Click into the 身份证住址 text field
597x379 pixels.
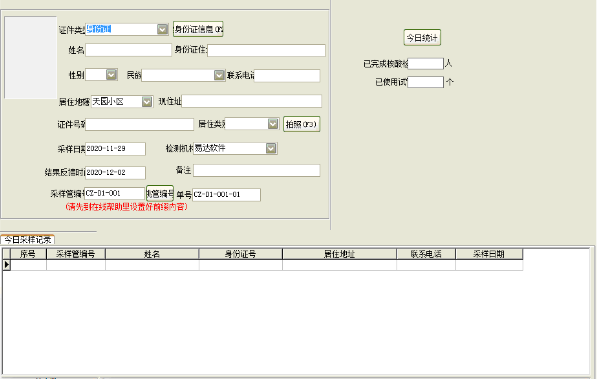[x=267, y=50]
